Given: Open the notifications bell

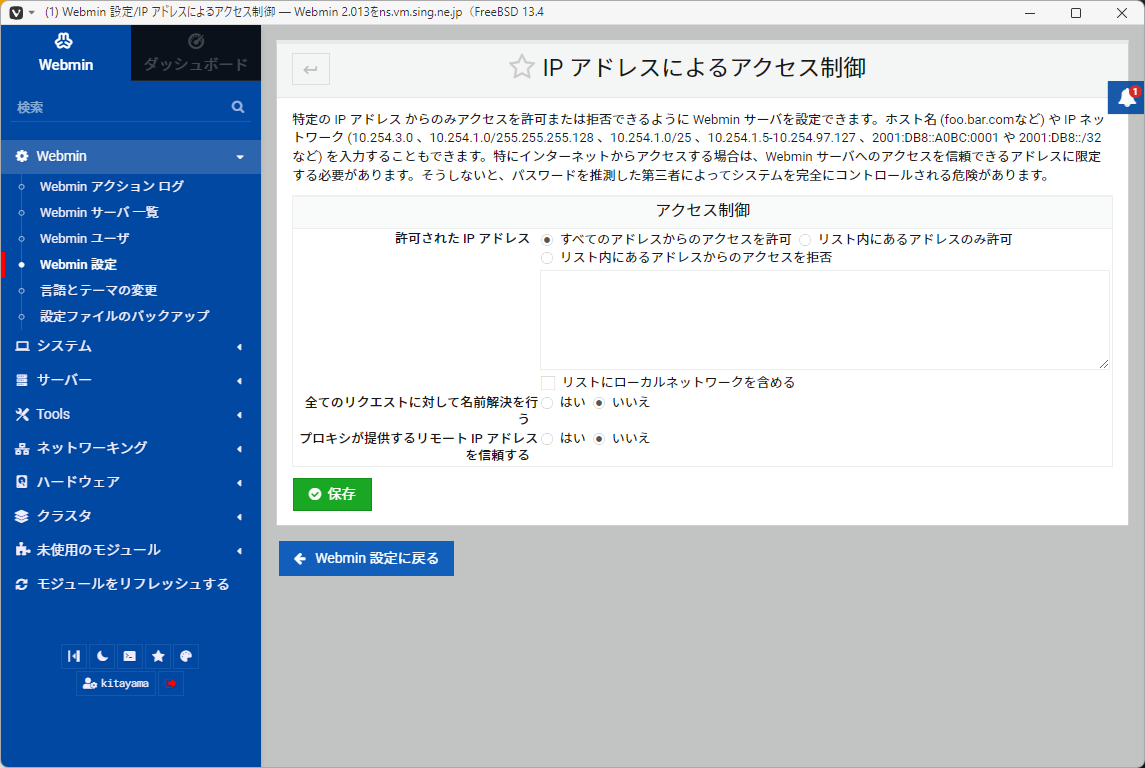Looking at the screenshot, I should [x=1127, y=98].
